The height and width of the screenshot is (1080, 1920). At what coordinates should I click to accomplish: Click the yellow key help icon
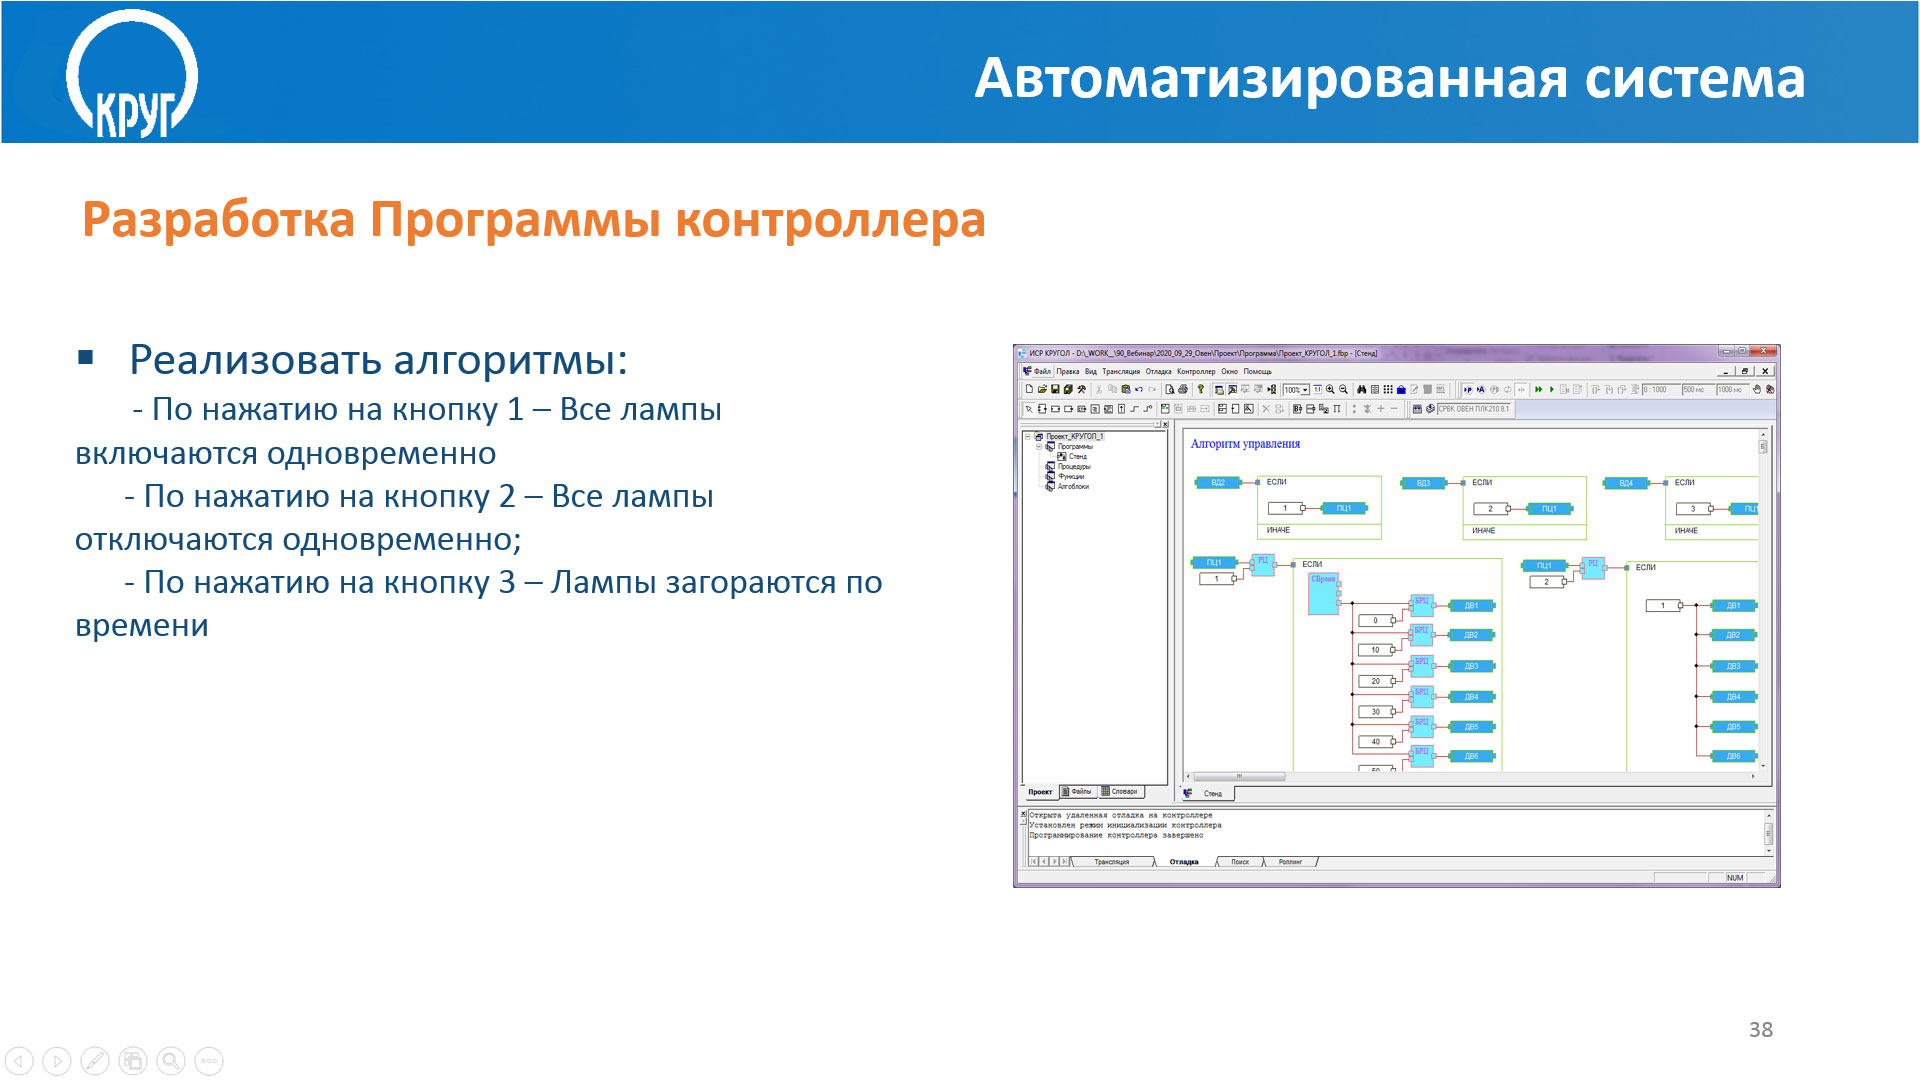tap(1201, 389)
